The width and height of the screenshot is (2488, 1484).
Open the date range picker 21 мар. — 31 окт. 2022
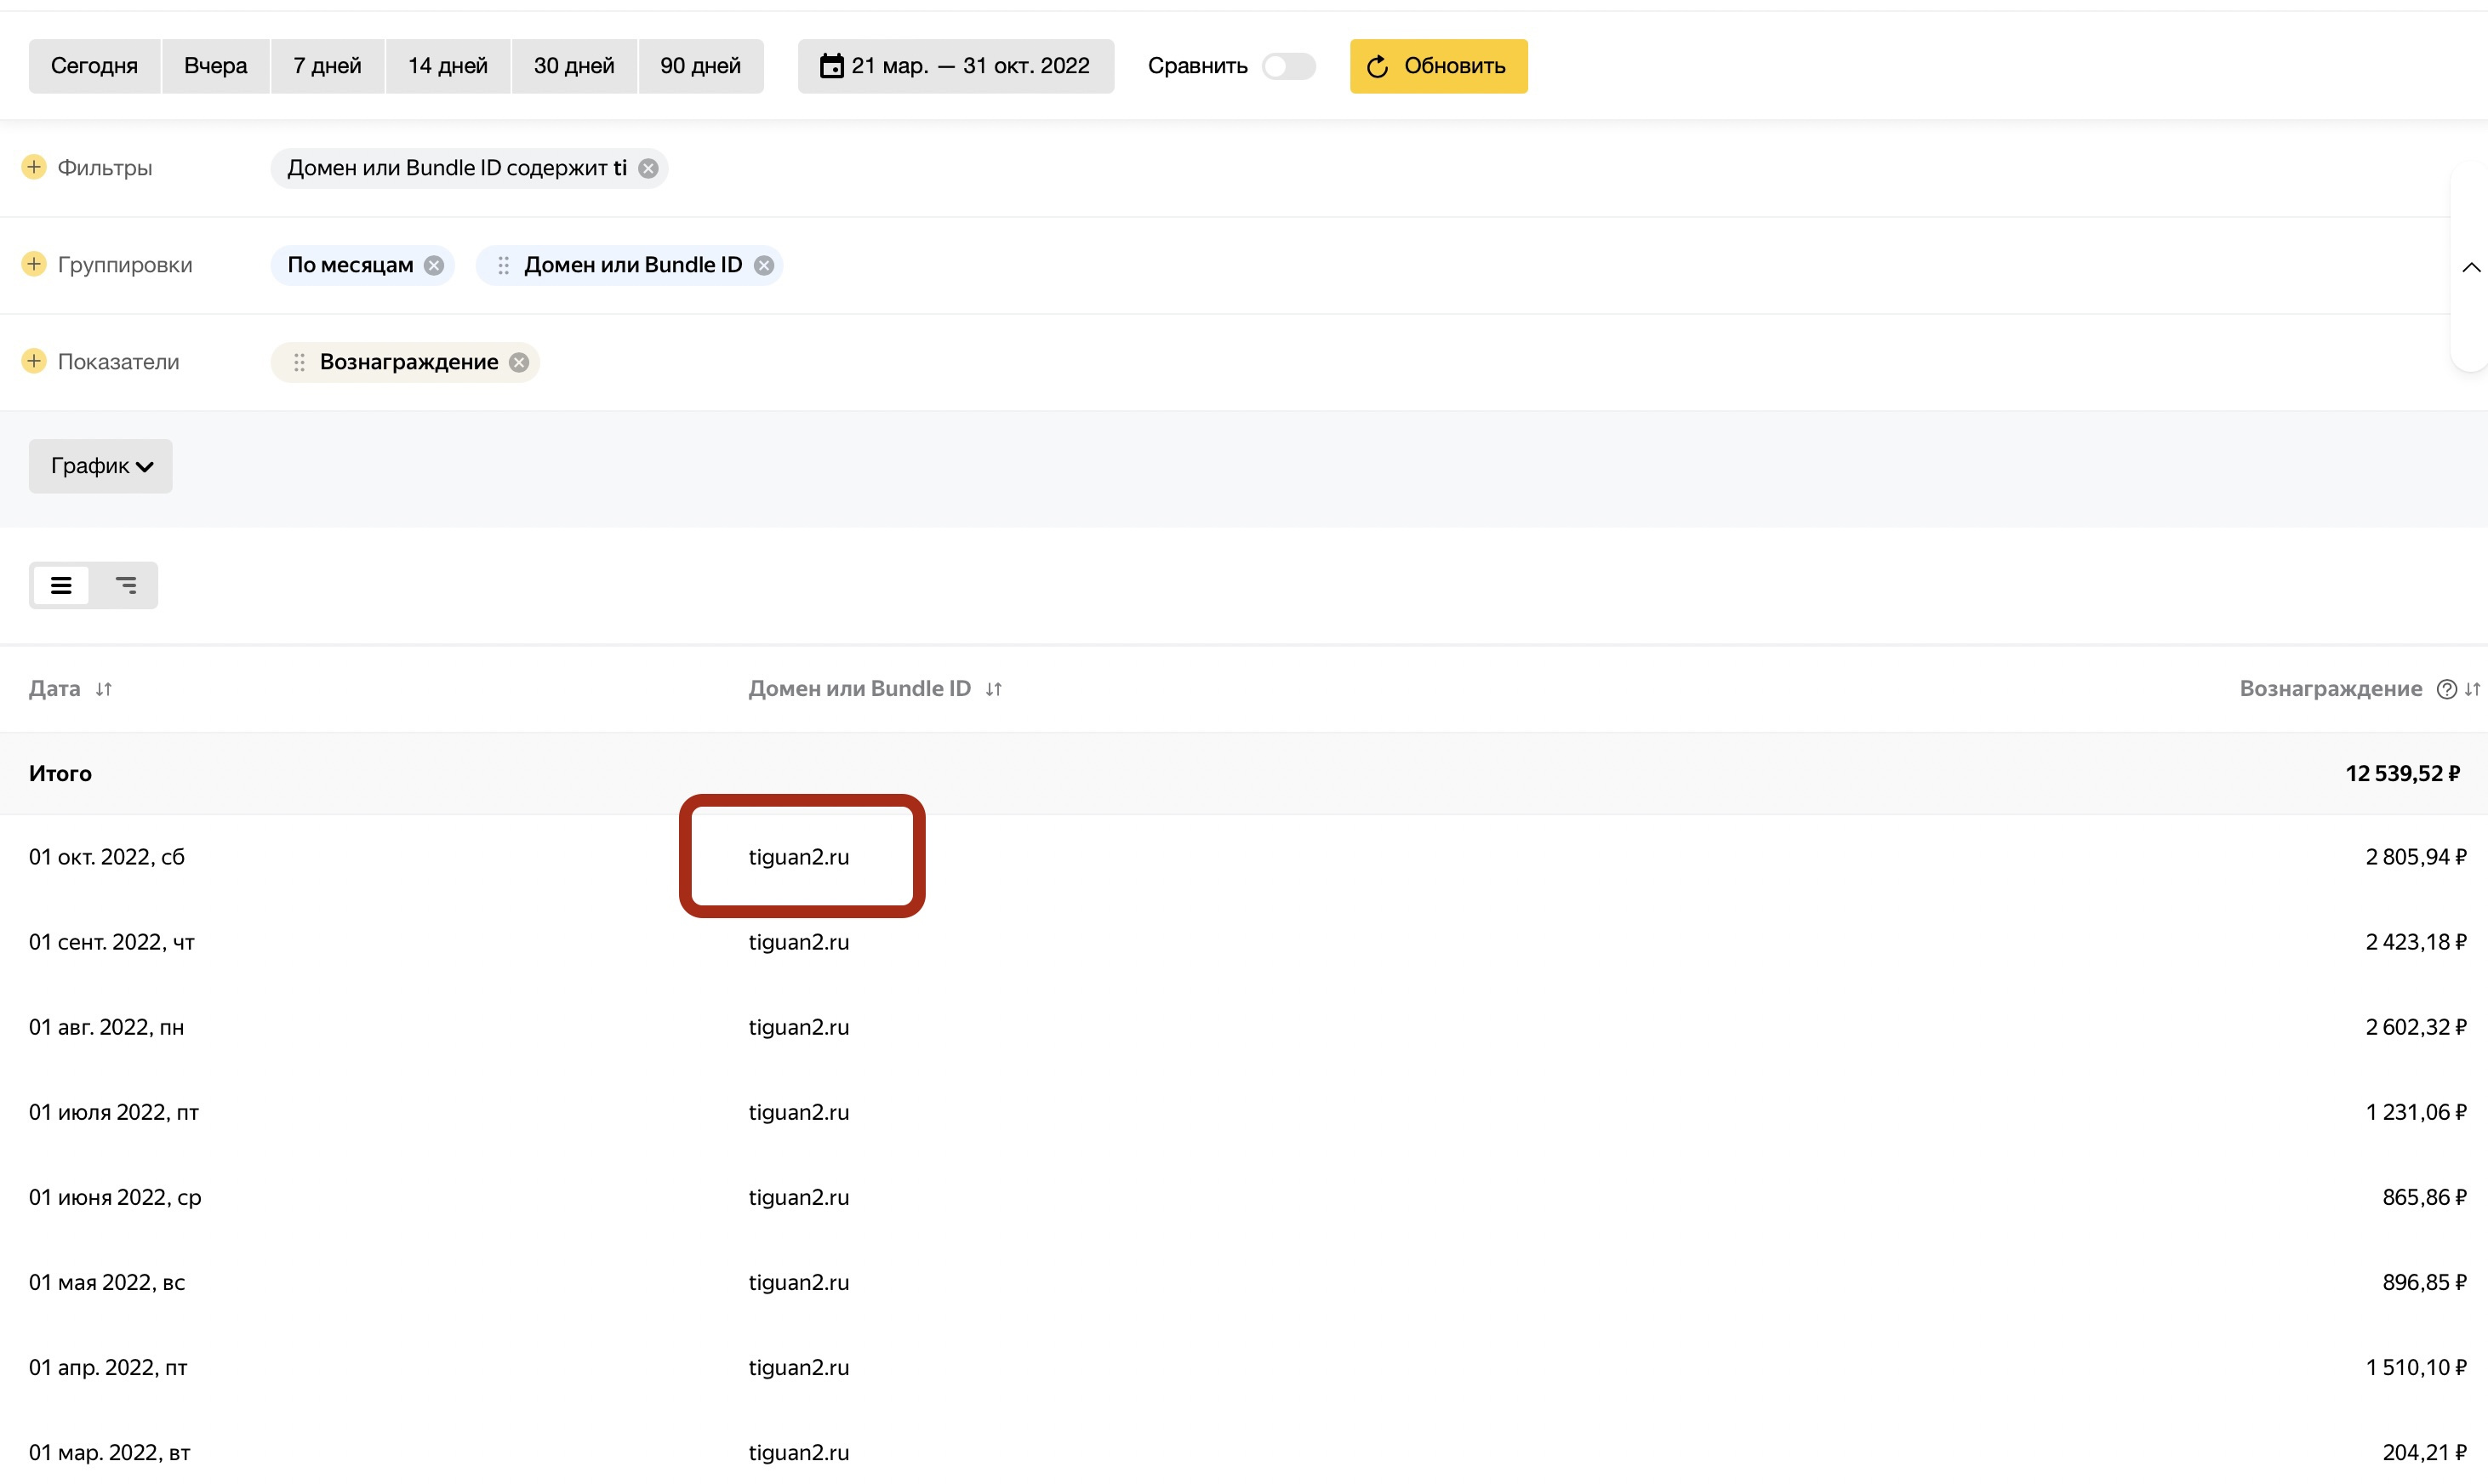[x=955, y=66]
